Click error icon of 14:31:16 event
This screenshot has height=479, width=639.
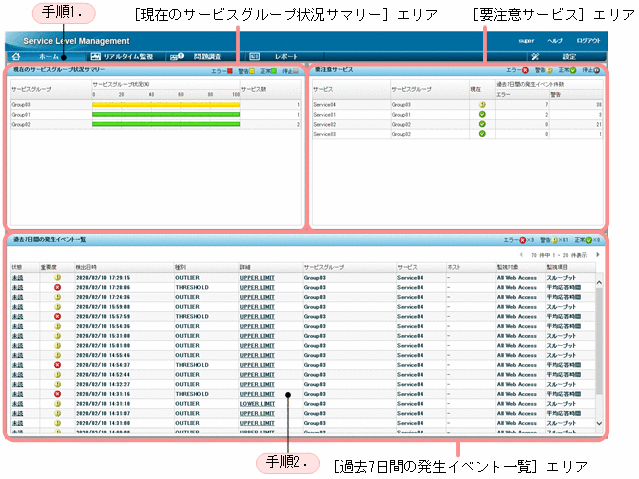[57, 394]
